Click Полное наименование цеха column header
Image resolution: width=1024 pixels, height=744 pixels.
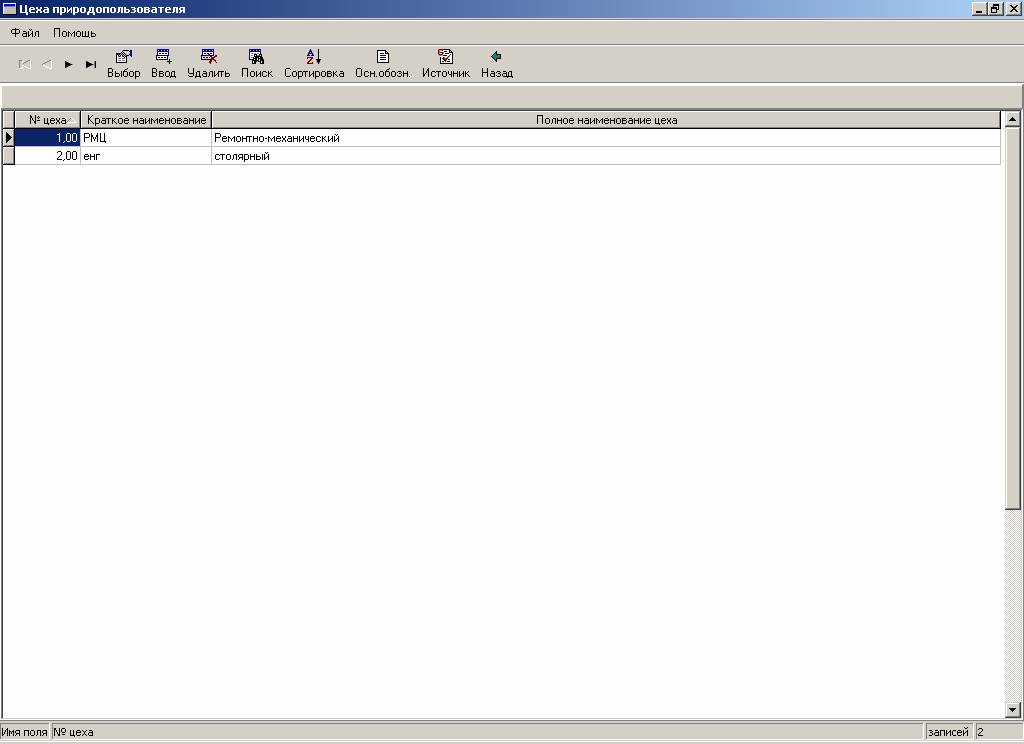(x=606, y=120)
